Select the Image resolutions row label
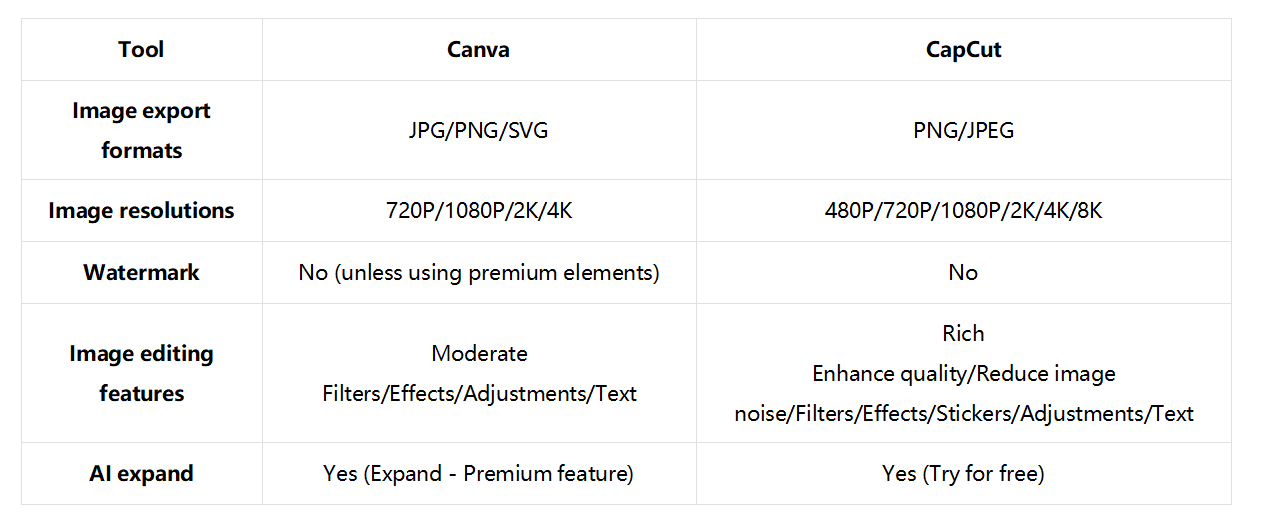The height and width of the screenshot is (528, 1263). [141, 211]
